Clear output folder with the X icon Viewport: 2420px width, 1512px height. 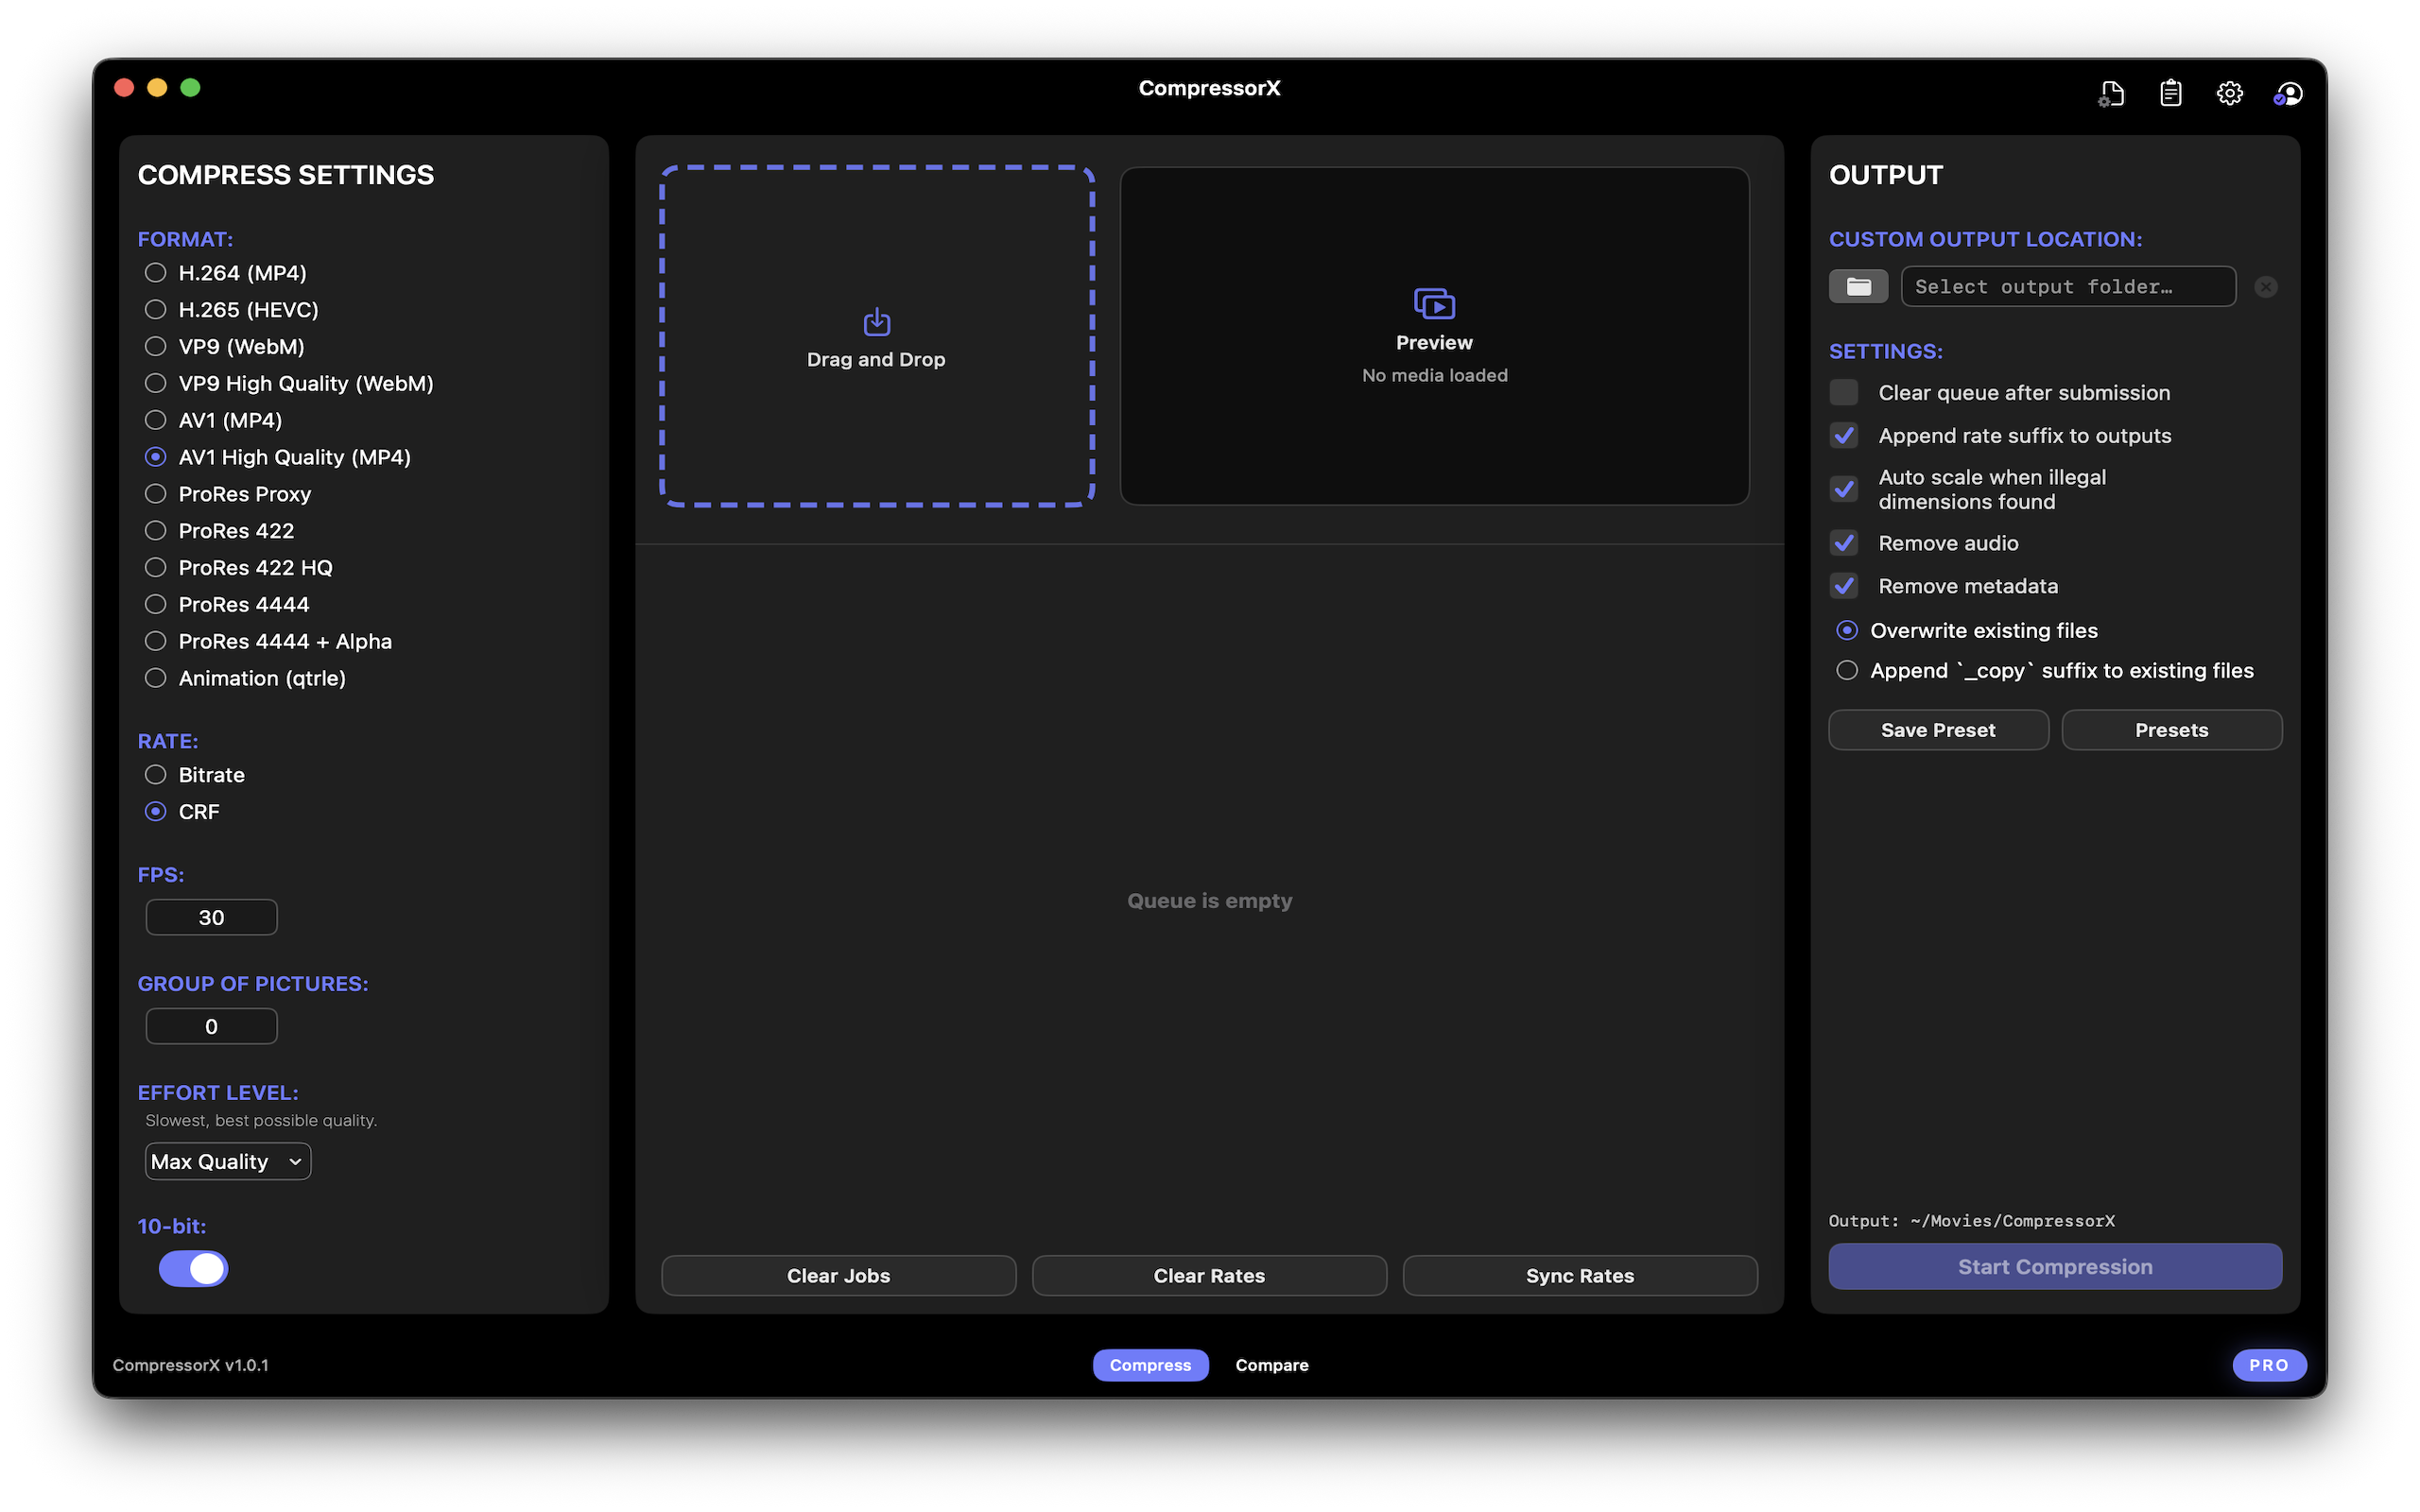pyautogui.click(x=2265, y=286)
